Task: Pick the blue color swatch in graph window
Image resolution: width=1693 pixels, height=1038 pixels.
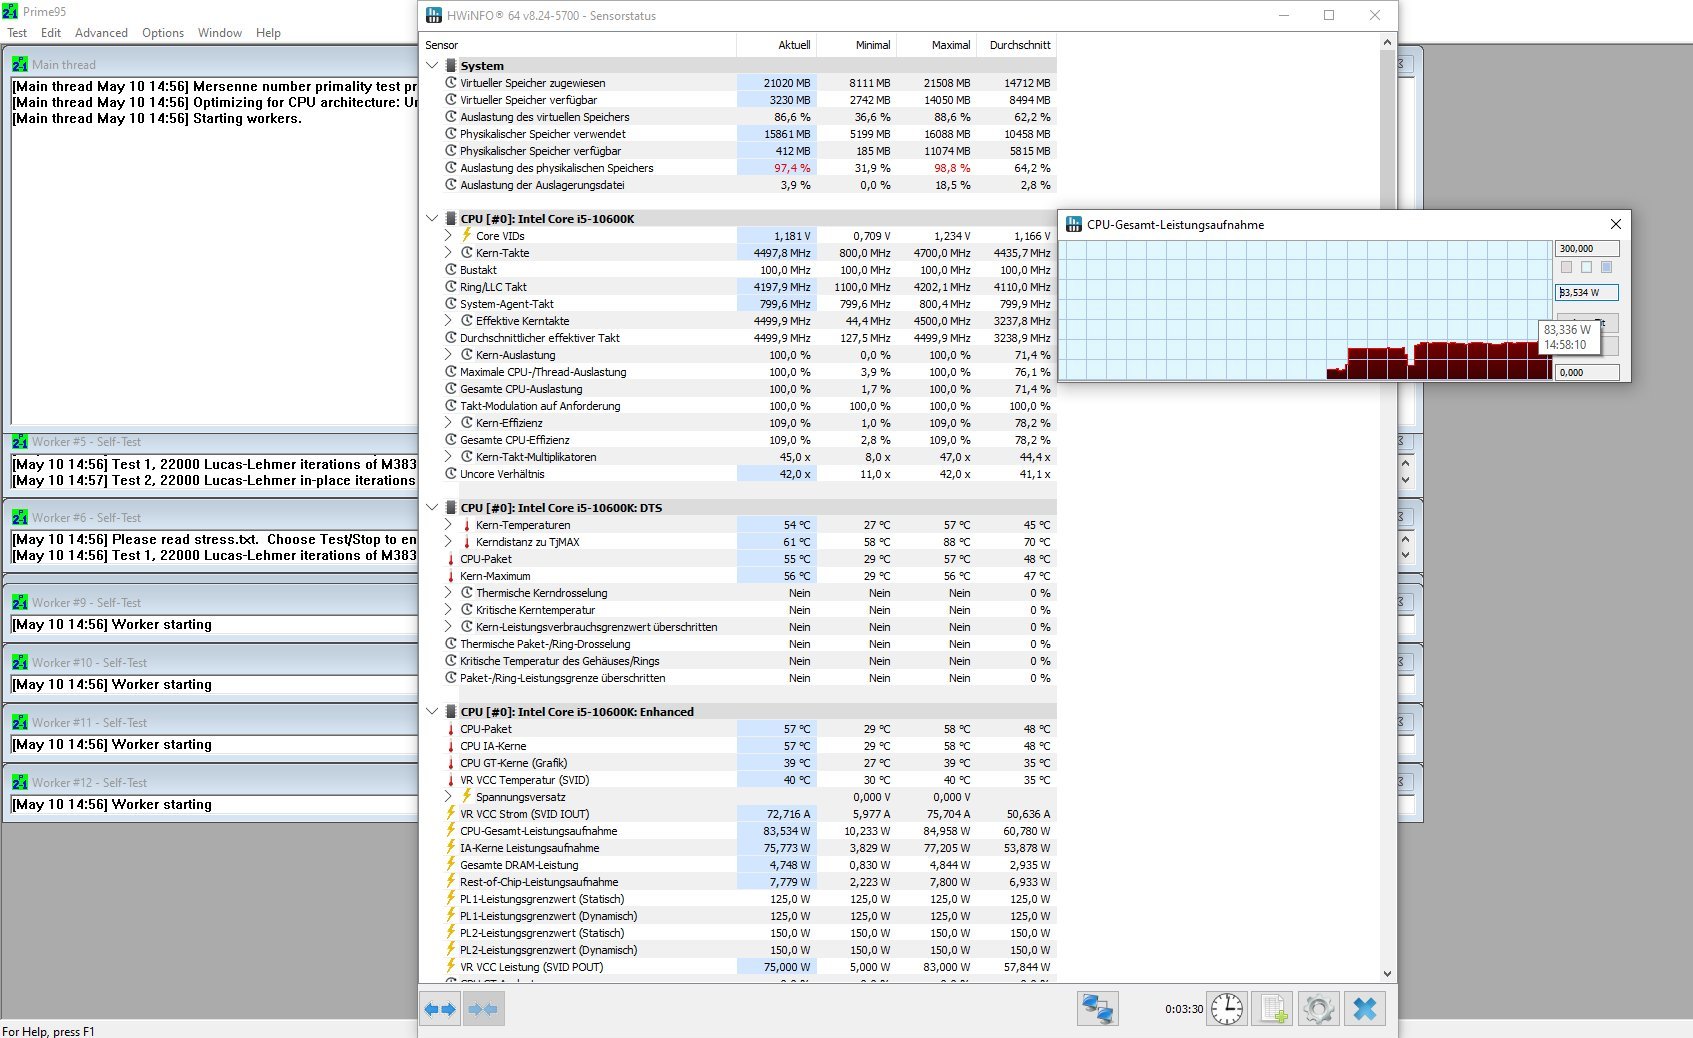Action: tap(1606, 267)
